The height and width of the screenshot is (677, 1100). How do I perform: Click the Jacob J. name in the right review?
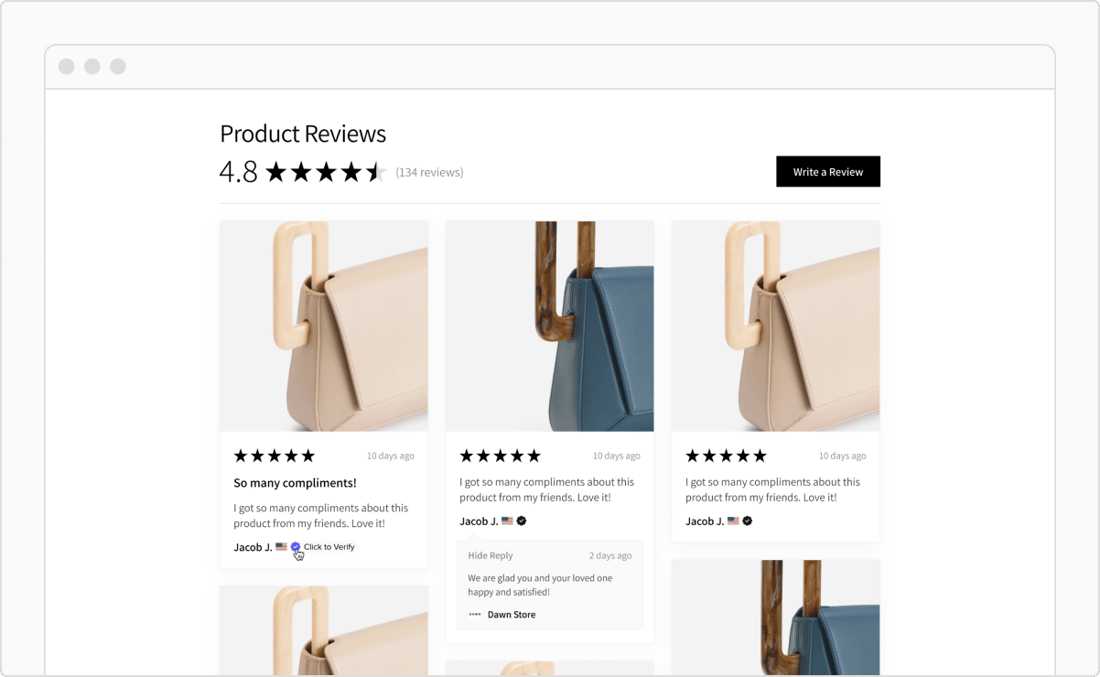pyautogui.click(x=704, y=521)
